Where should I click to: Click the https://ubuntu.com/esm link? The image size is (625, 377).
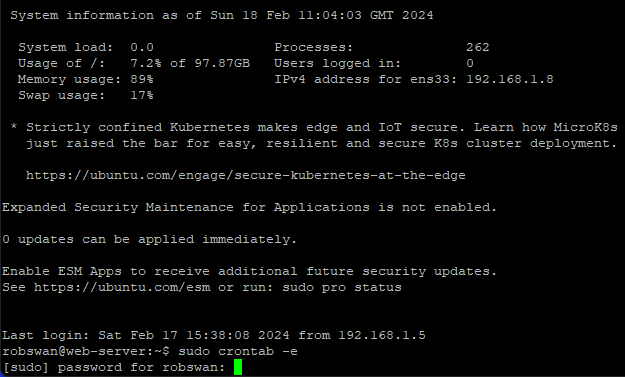point(122,287)
